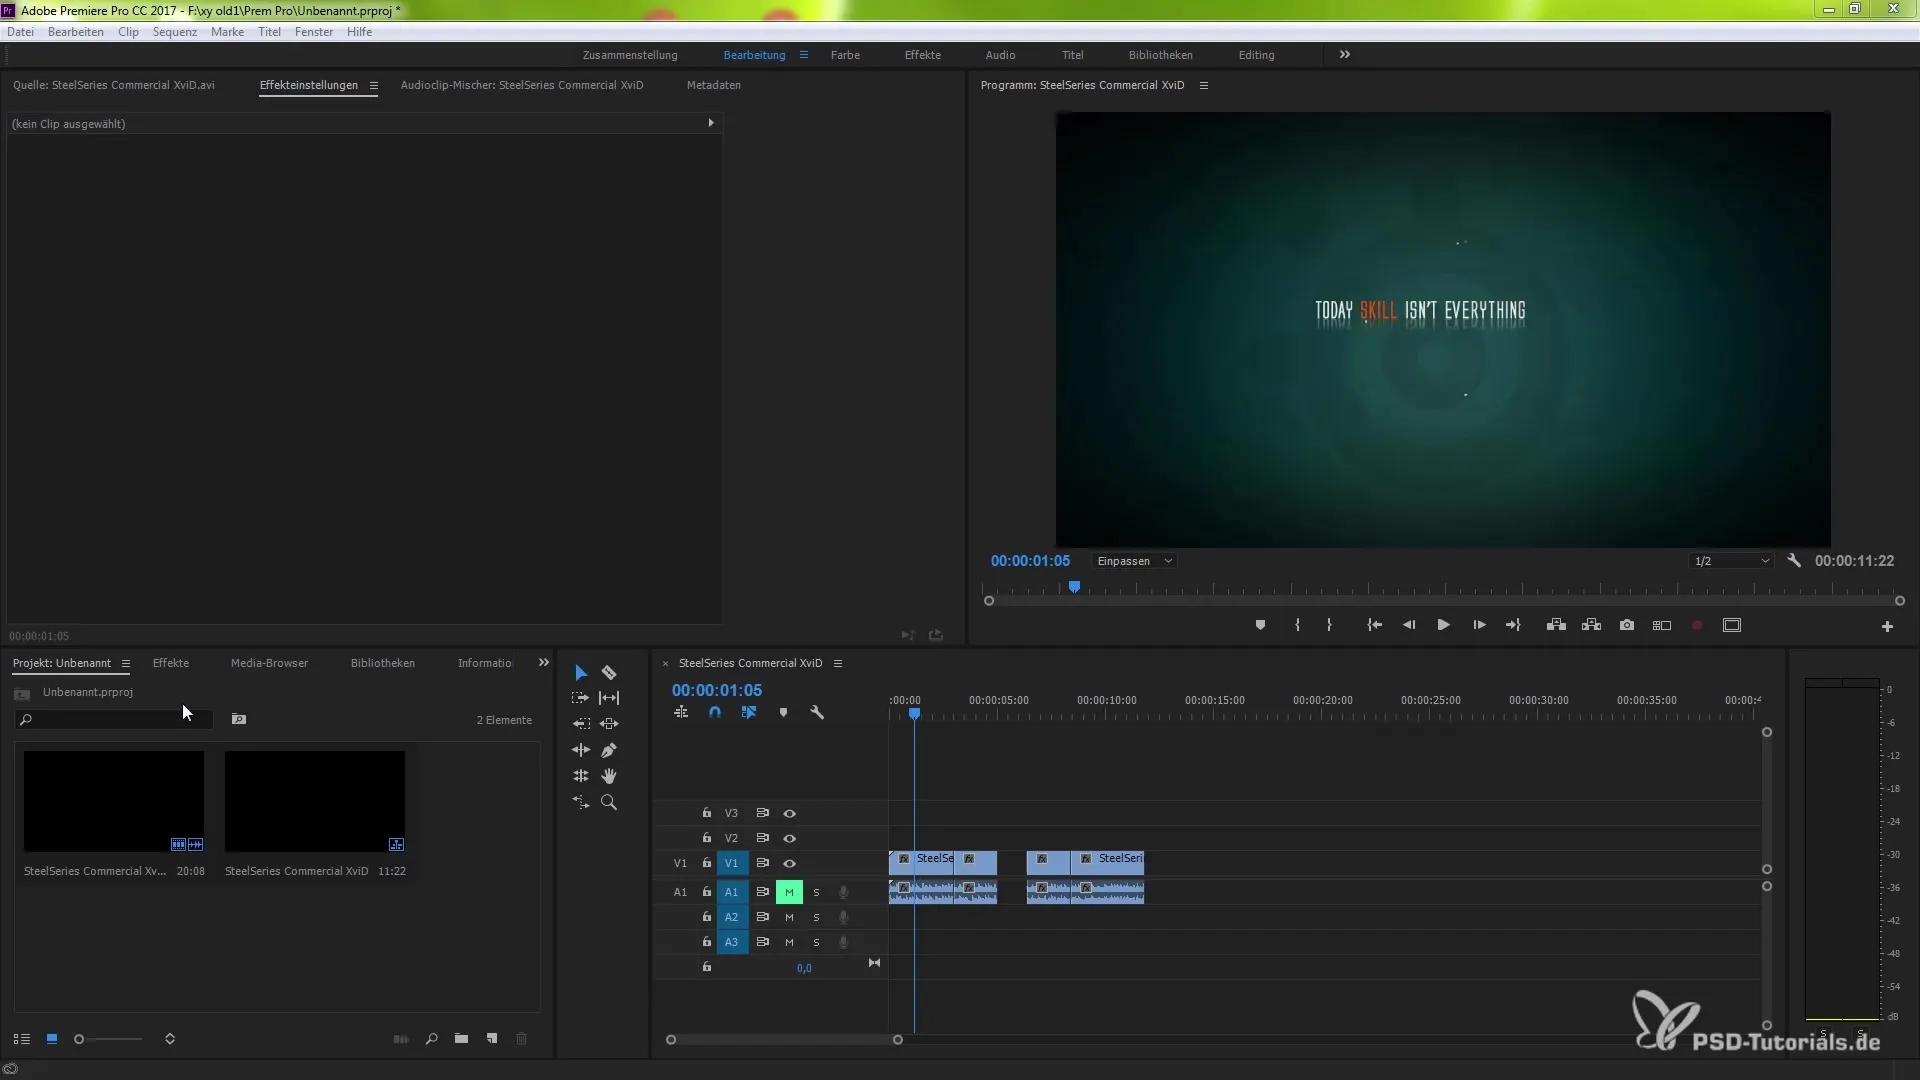Unmute audio track A1

point(789,892)
